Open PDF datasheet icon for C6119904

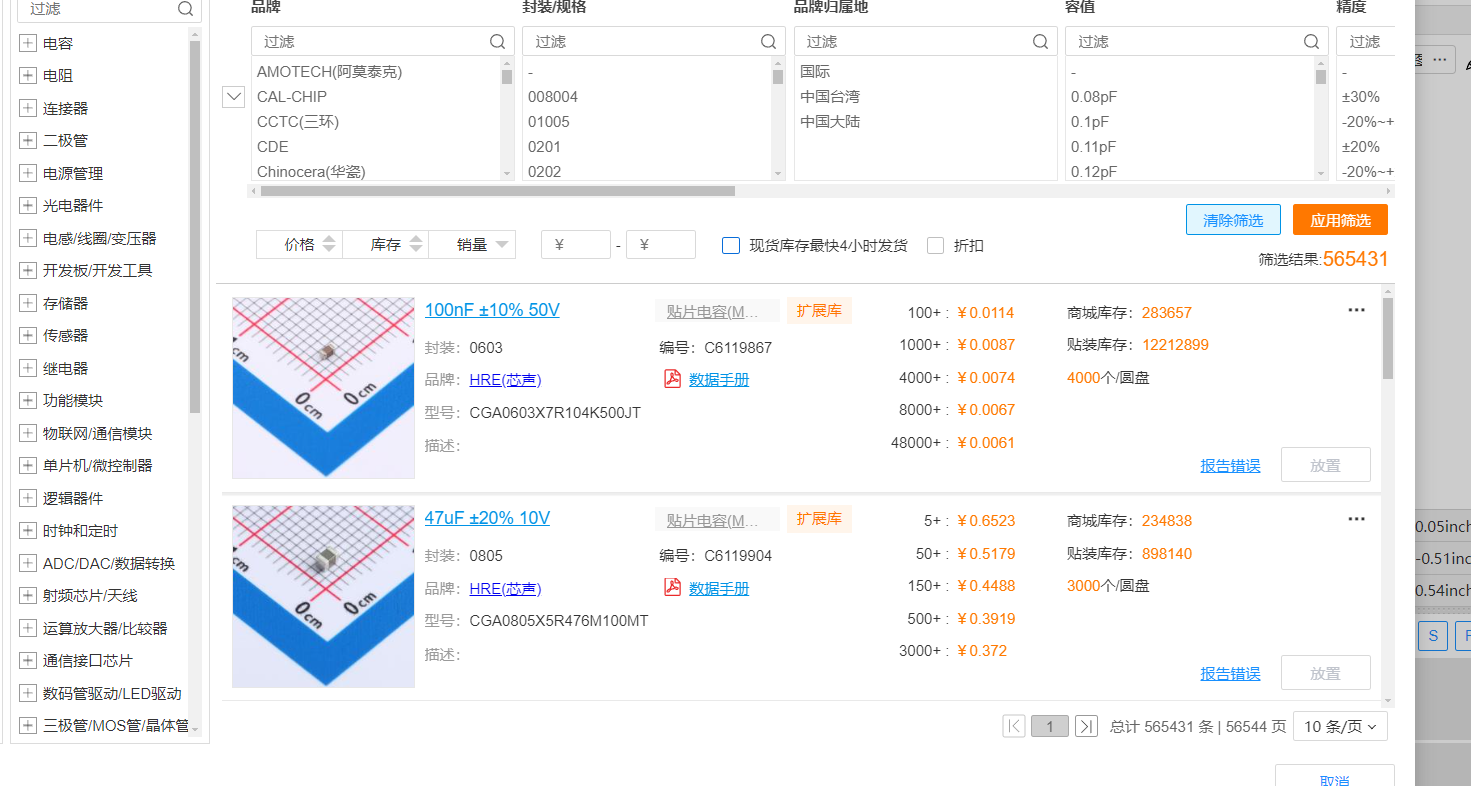coord(673,588)
